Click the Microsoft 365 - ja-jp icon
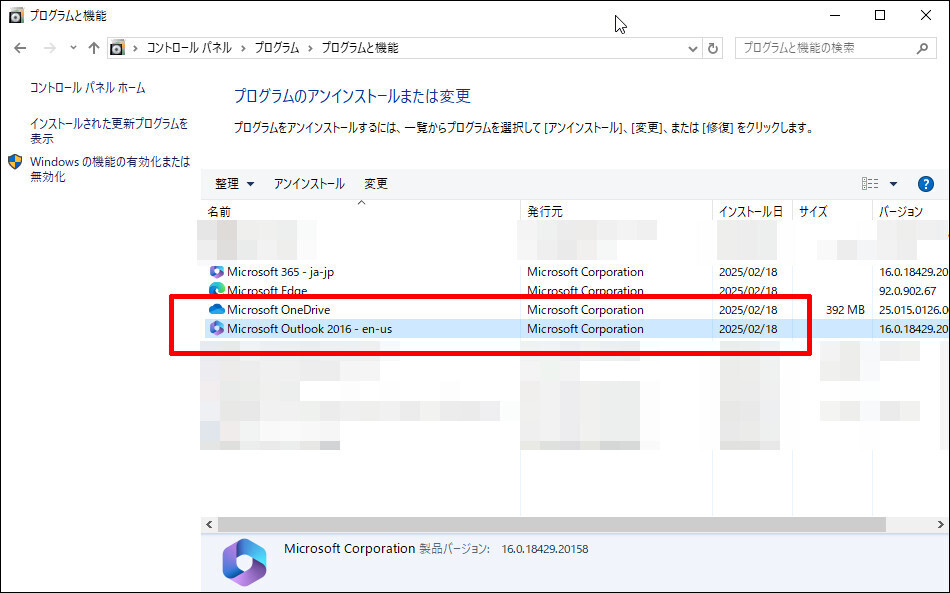Image resolution: width=950 pixels, height=593 pixels. (x=216, y=272)
